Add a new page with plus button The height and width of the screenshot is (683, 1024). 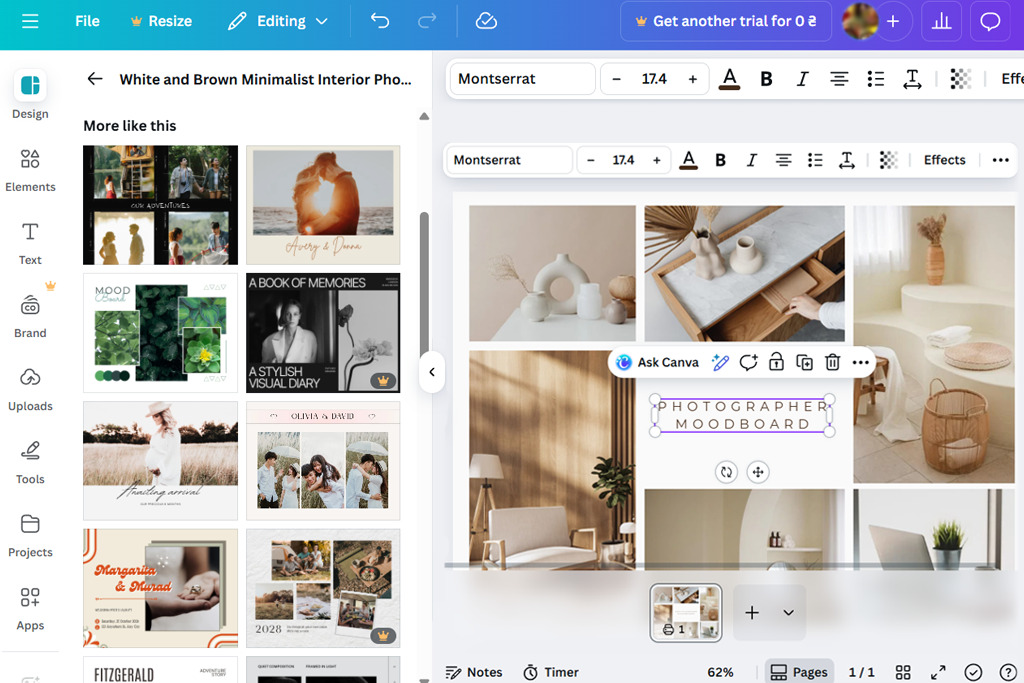point(752,612)
